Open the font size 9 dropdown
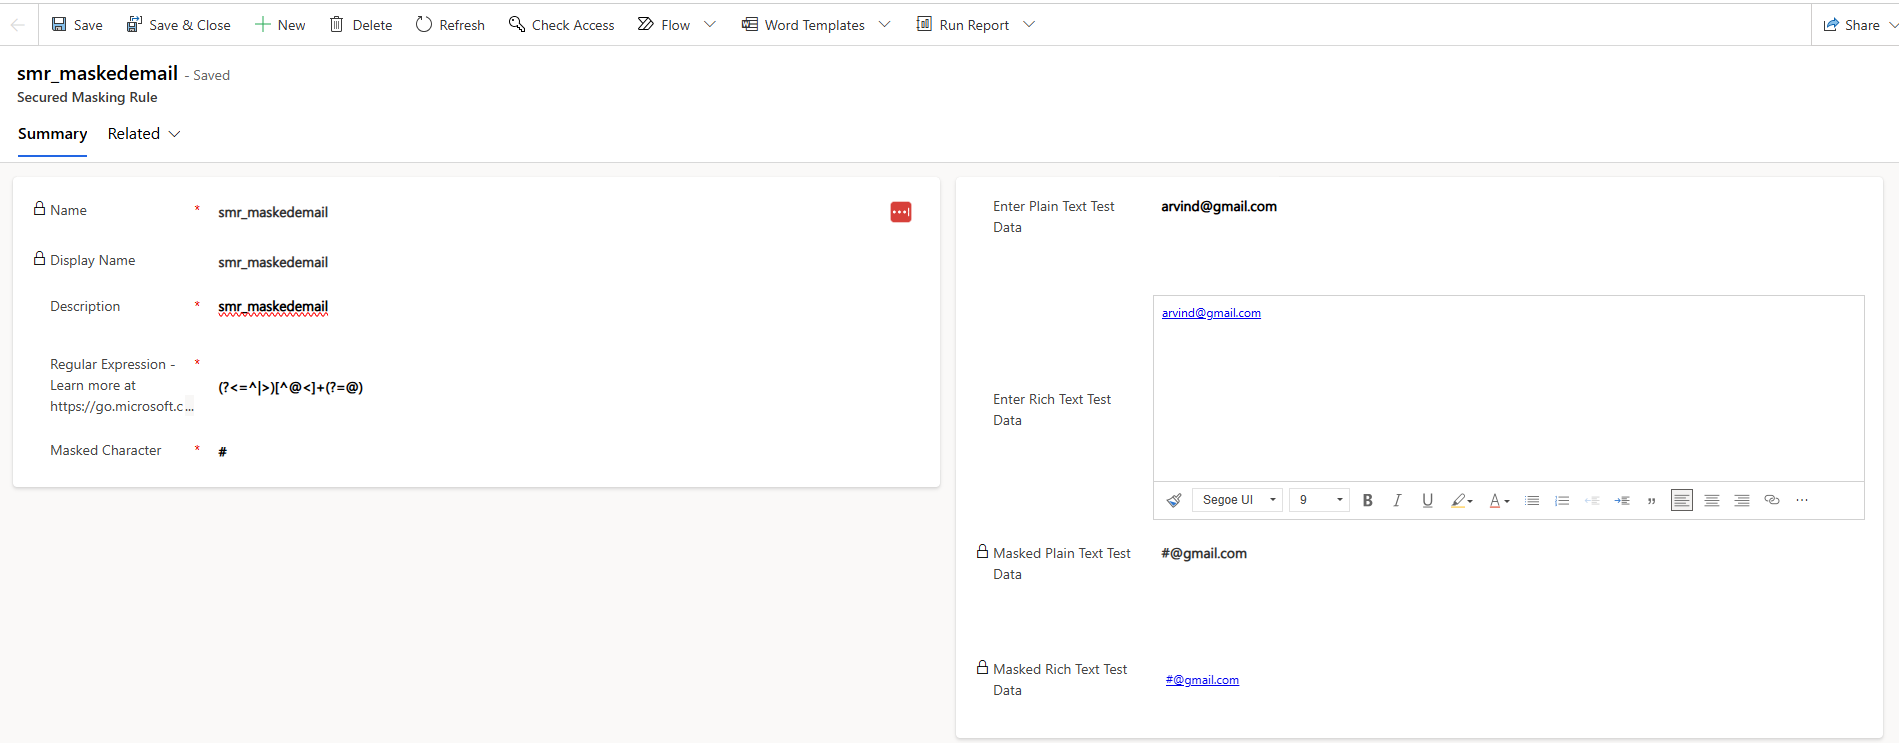Viewport: 1899px width, 743px height. [1320, 500]
